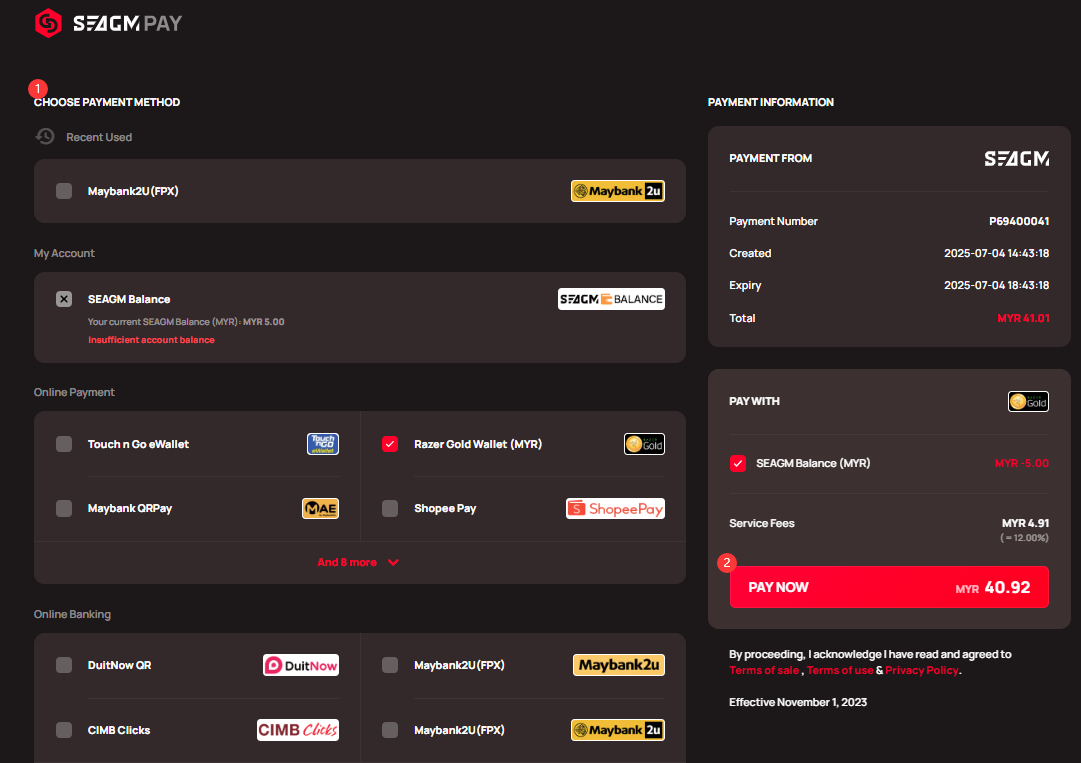Screen dimensions: 1081x763
Task: Click the Created time 2025-07-04 14:43:18
Action: tap(996, 254)
